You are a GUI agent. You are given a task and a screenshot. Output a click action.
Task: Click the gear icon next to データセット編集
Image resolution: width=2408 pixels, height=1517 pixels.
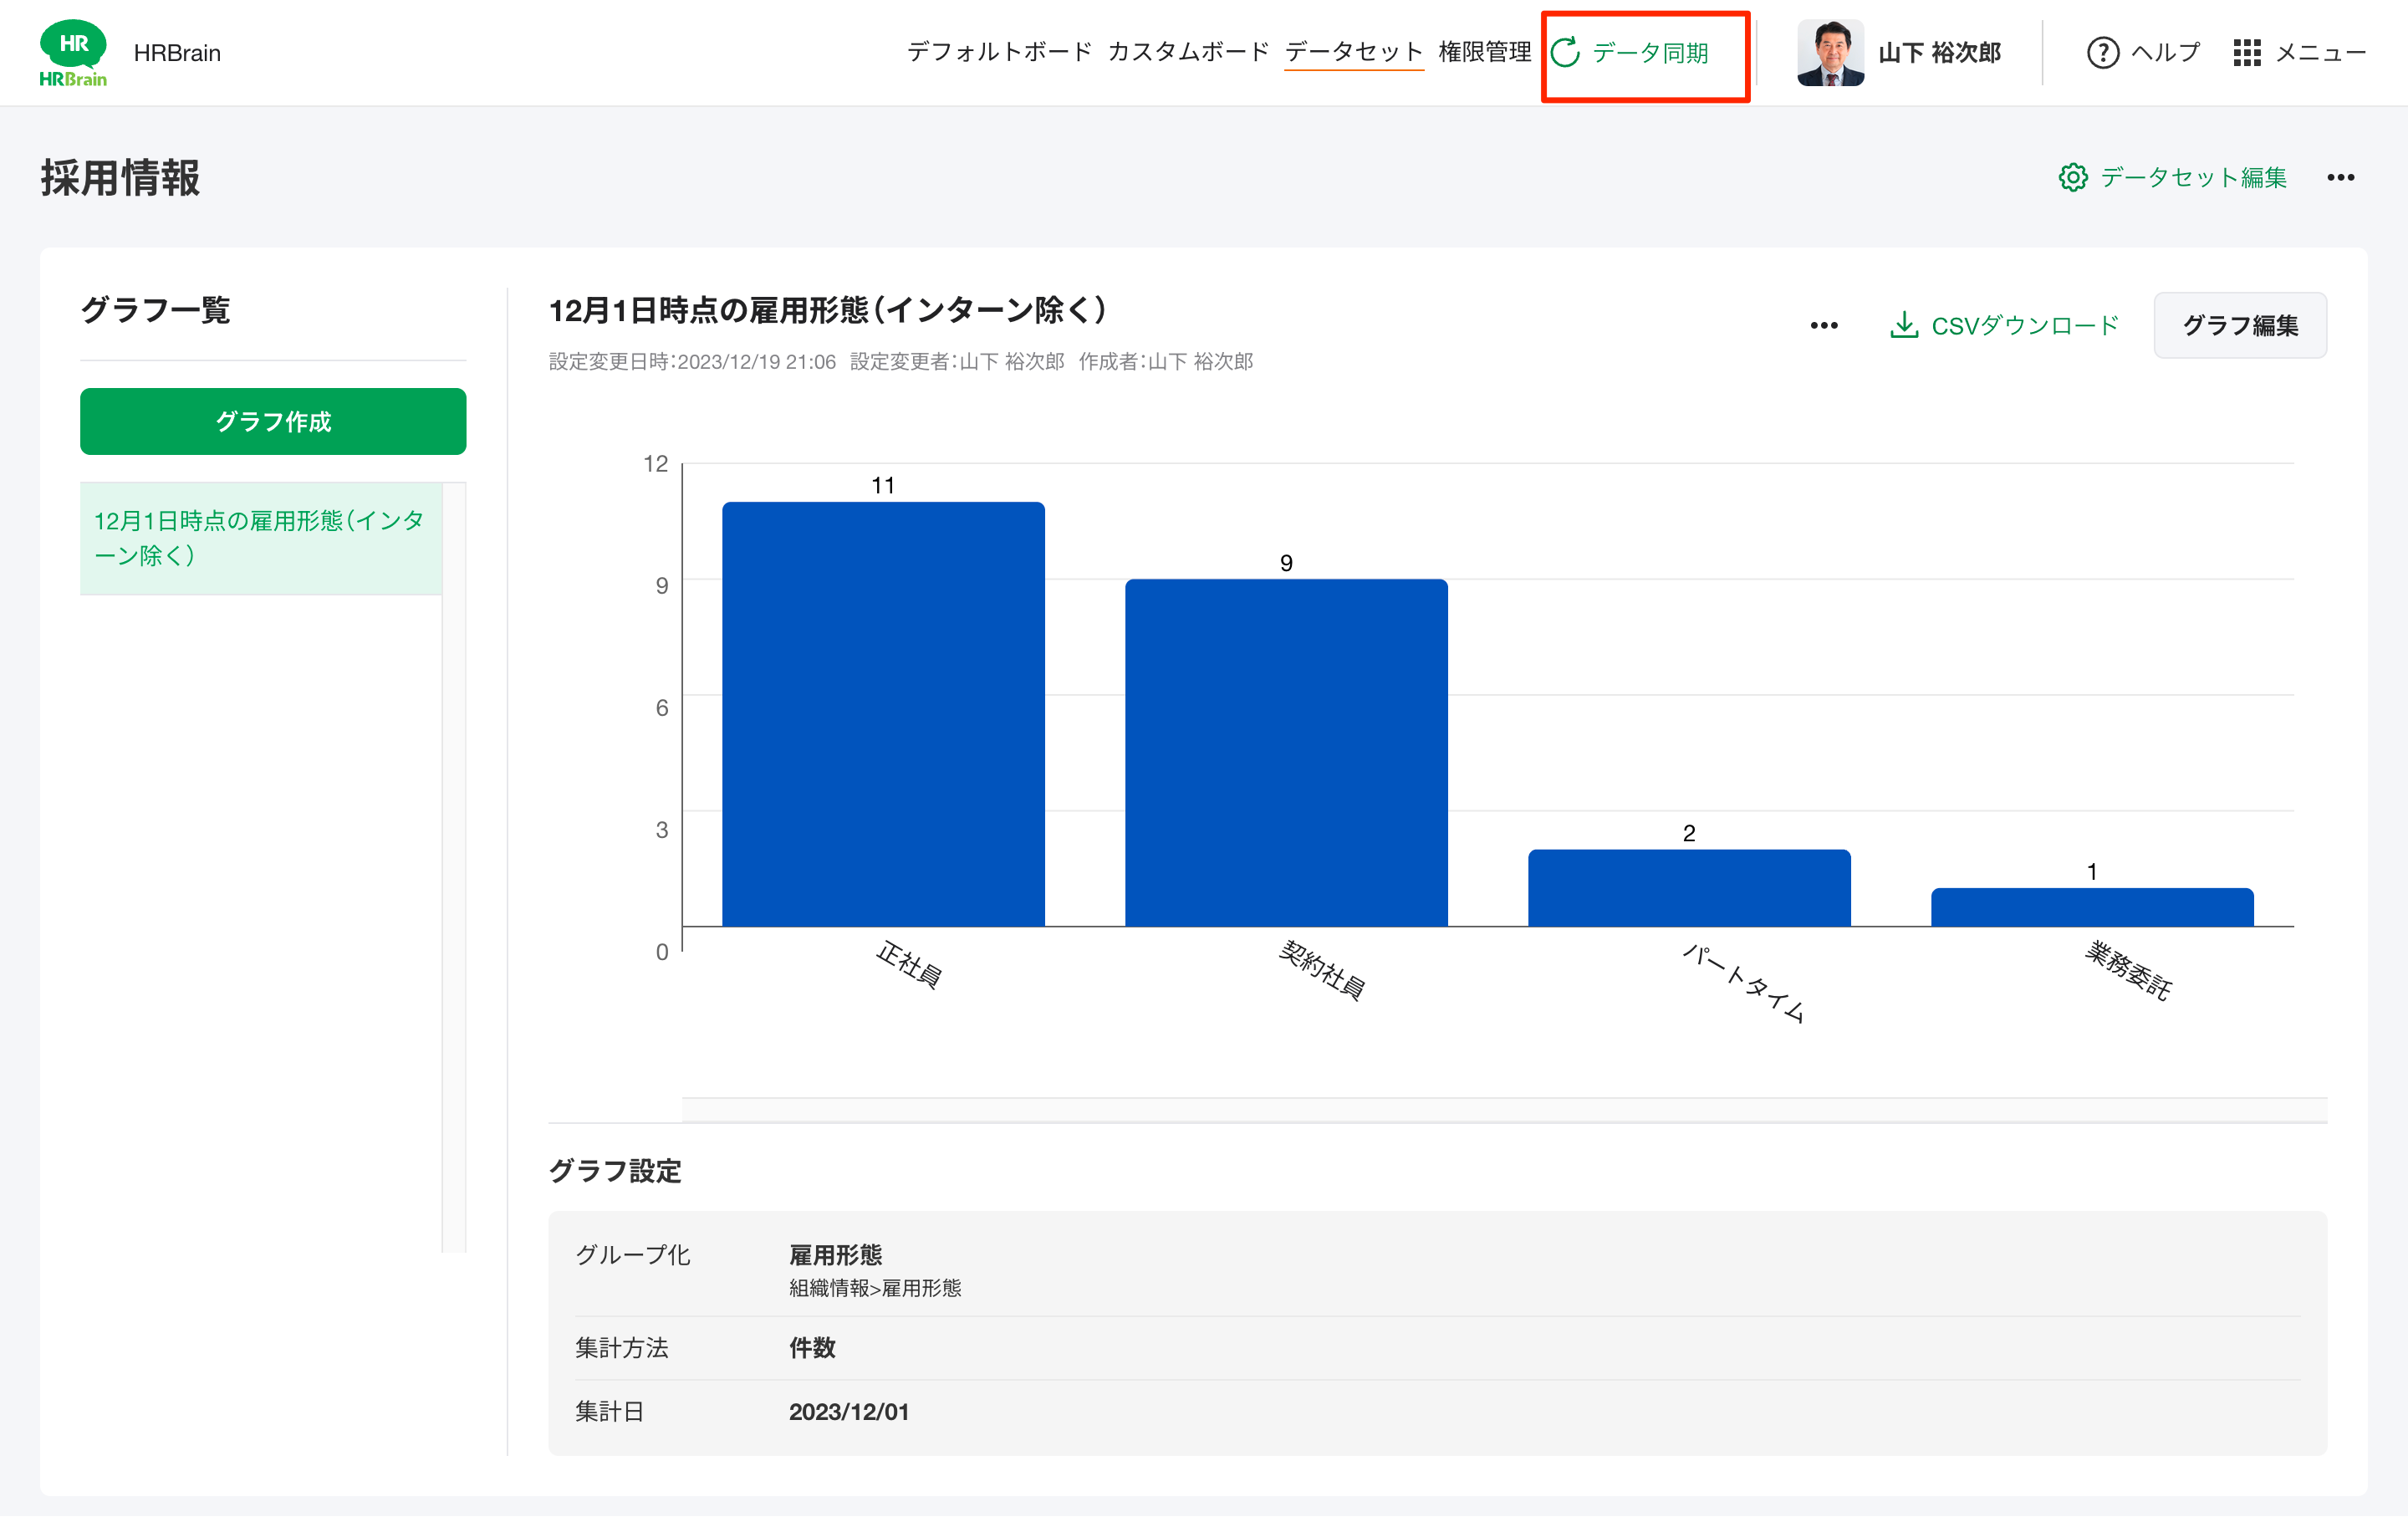coord(2075,177)
